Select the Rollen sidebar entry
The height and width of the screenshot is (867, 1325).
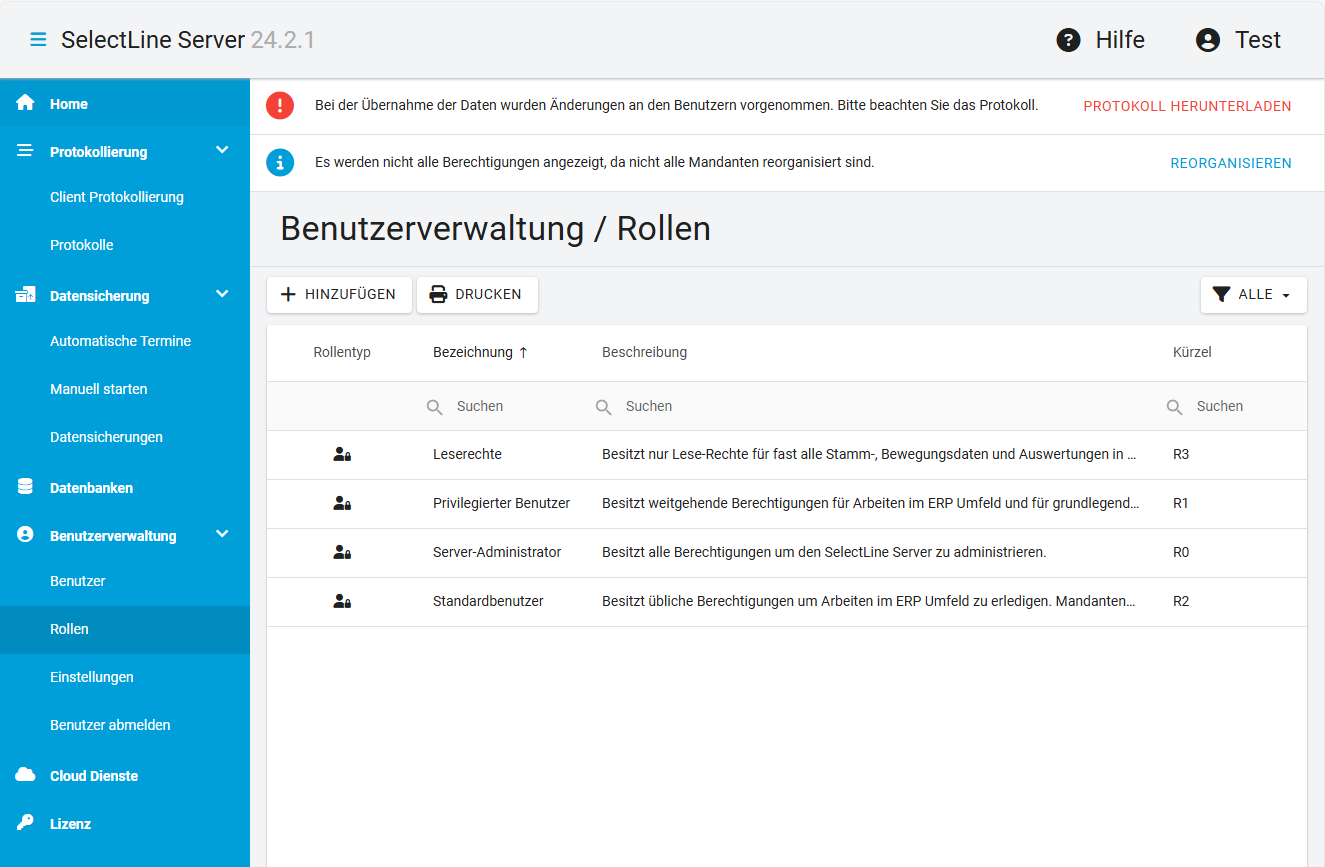125,629
